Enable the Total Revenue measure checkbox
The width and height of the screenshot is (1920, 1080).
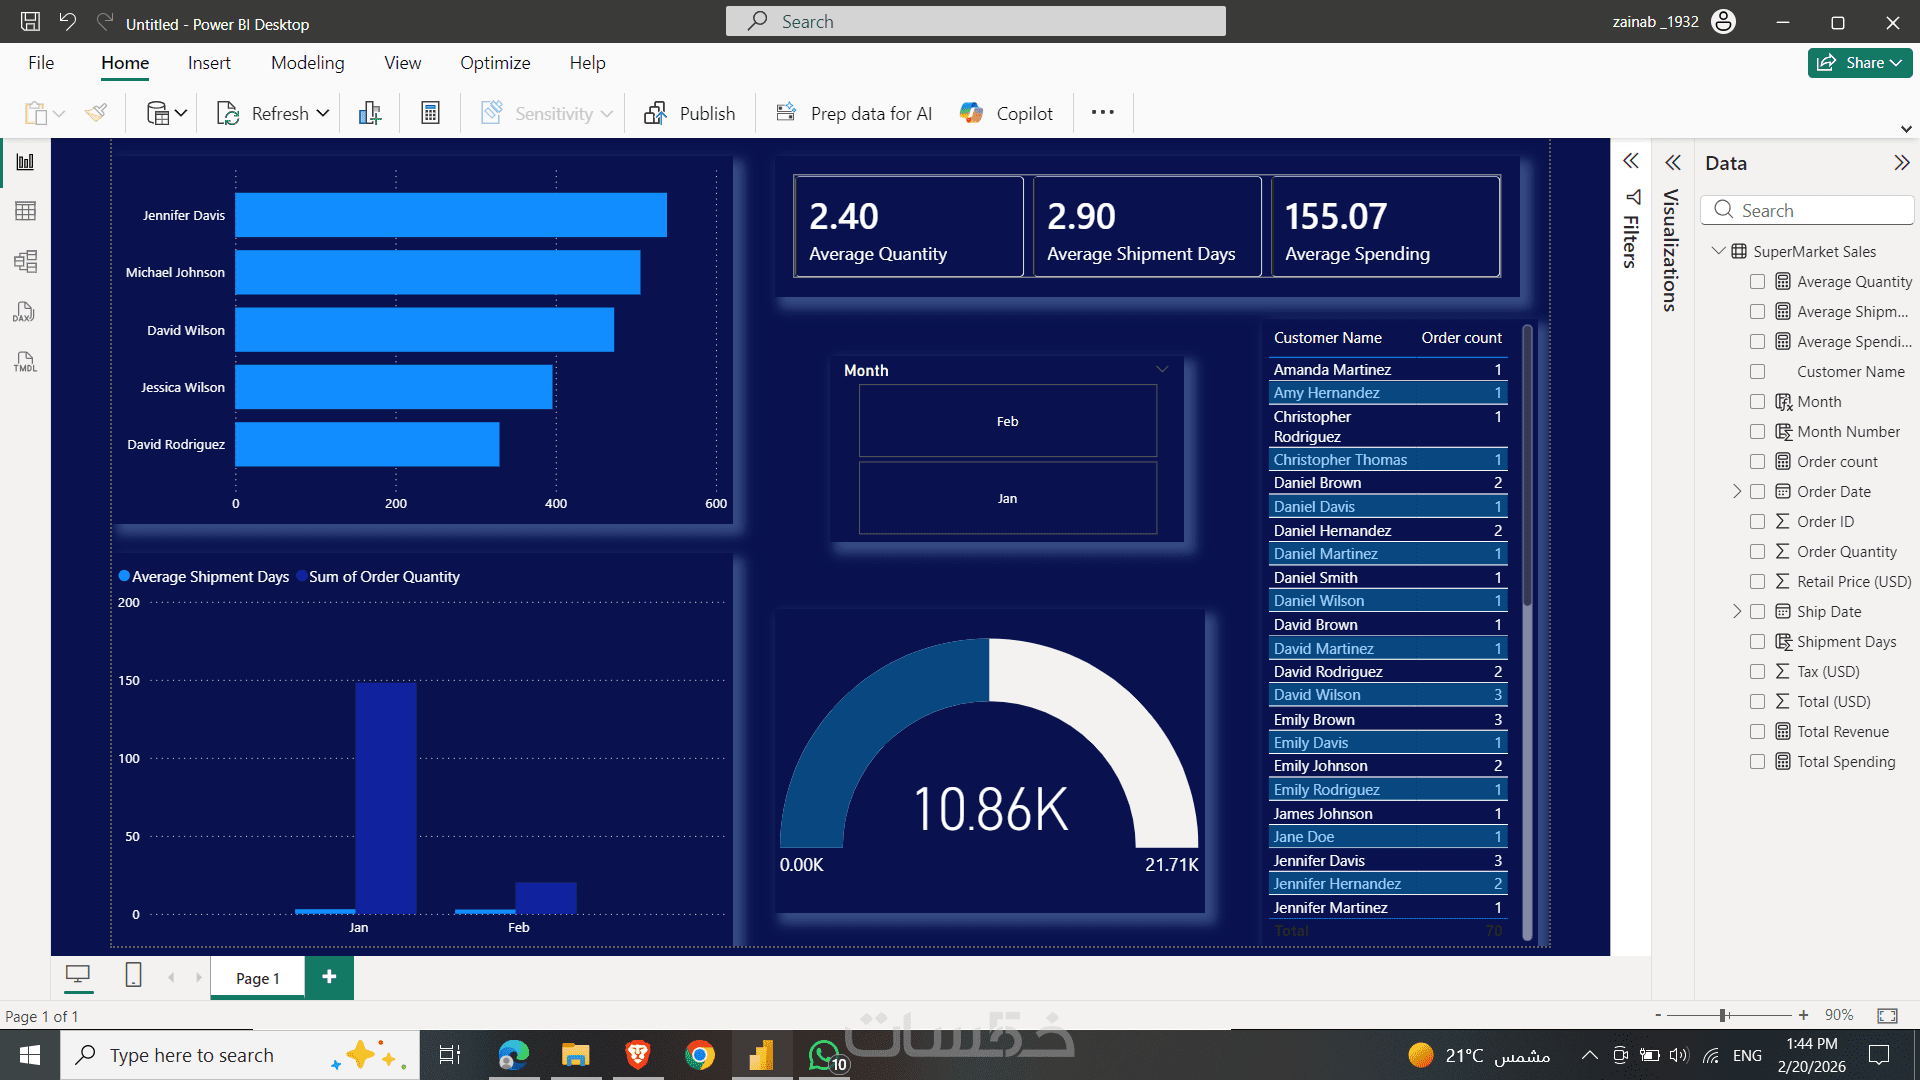(x=1757, y=732)
